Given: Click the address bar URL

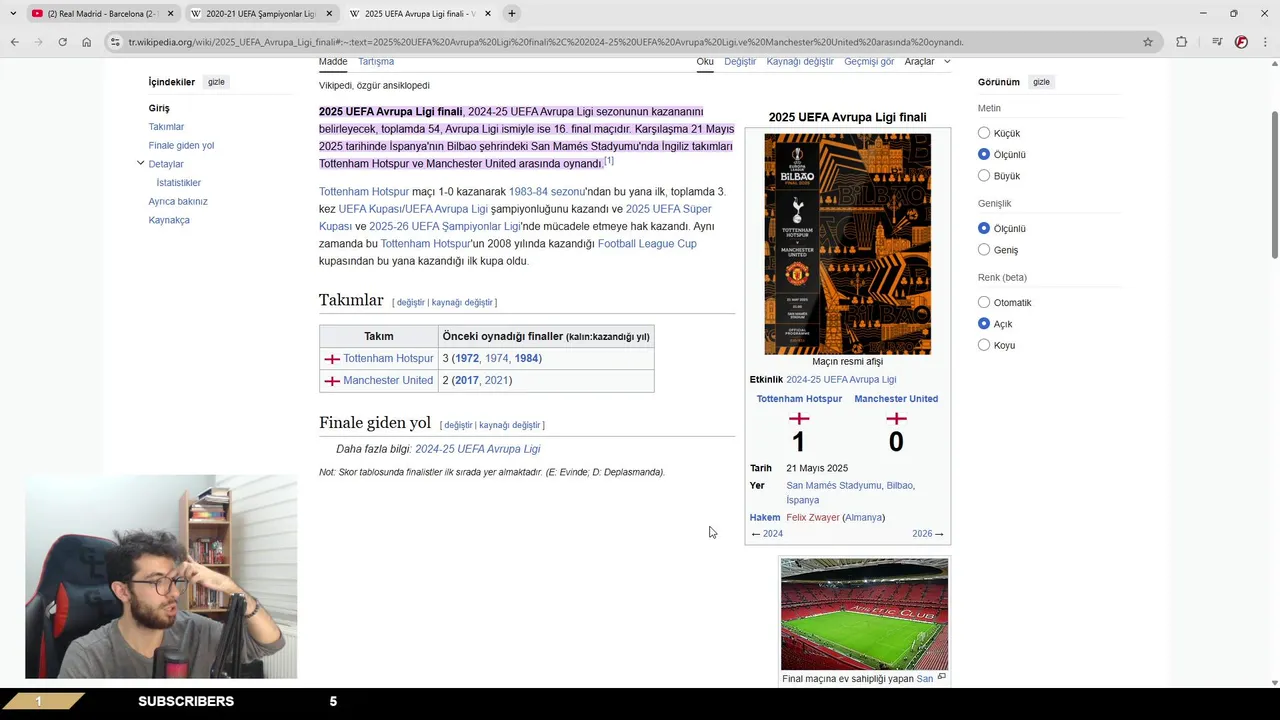Looking at the screenshot, I should (x=545, y=42).
